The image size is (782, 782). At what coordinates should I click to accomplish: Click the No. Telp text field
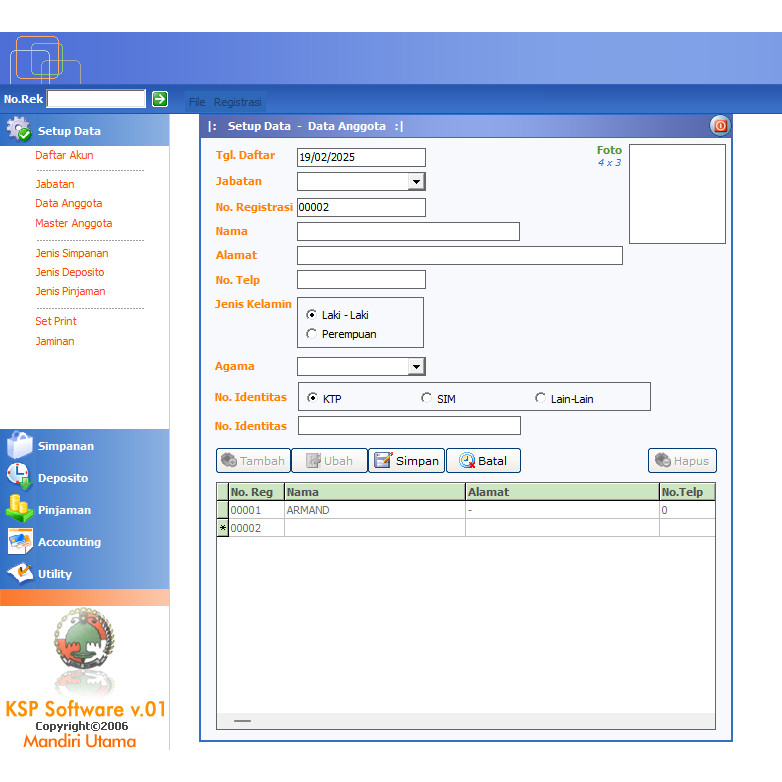361,279
